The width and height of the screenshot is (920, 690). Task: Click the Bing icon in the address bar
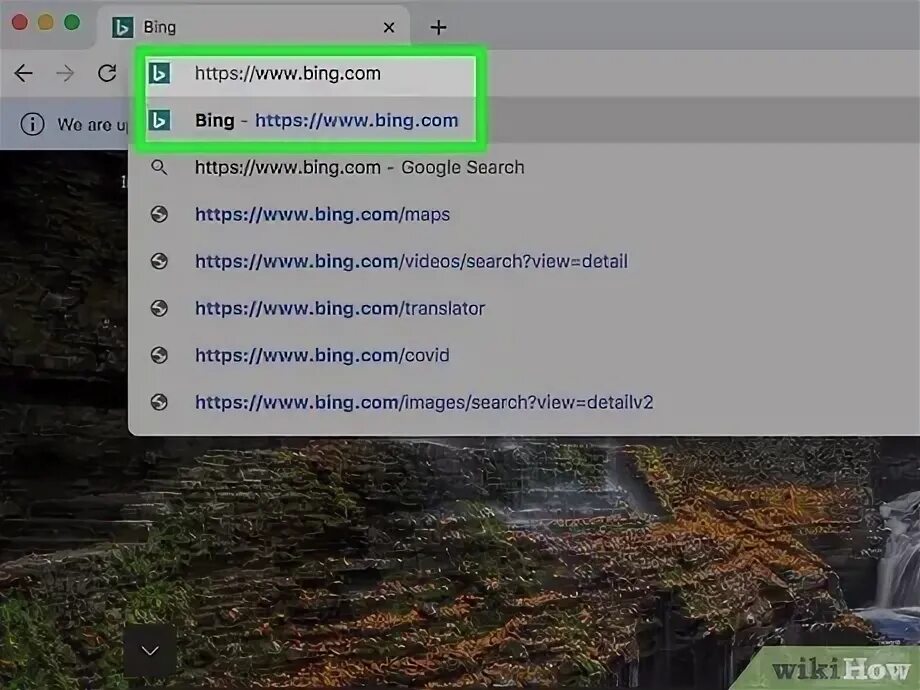pos(159,73)
